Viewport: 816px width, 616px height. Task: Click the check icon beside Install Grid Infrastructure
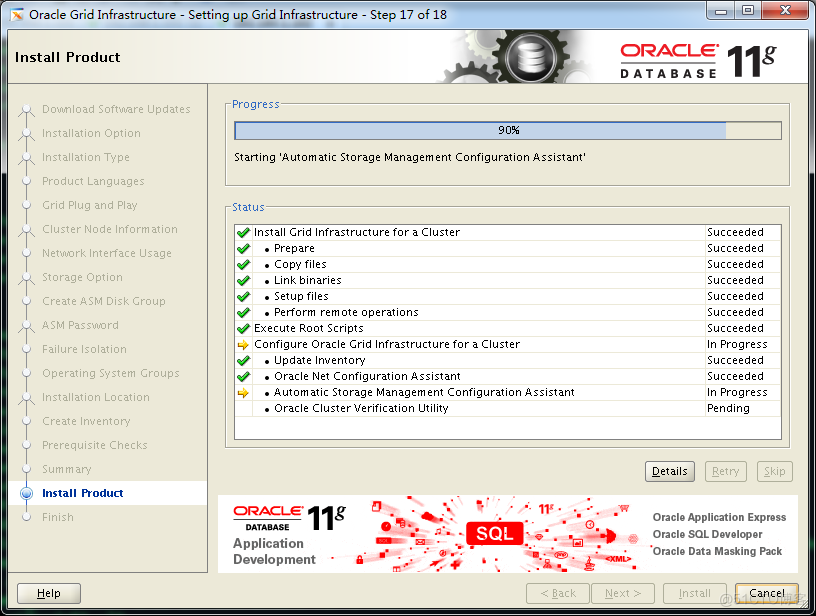pos(243,233)
